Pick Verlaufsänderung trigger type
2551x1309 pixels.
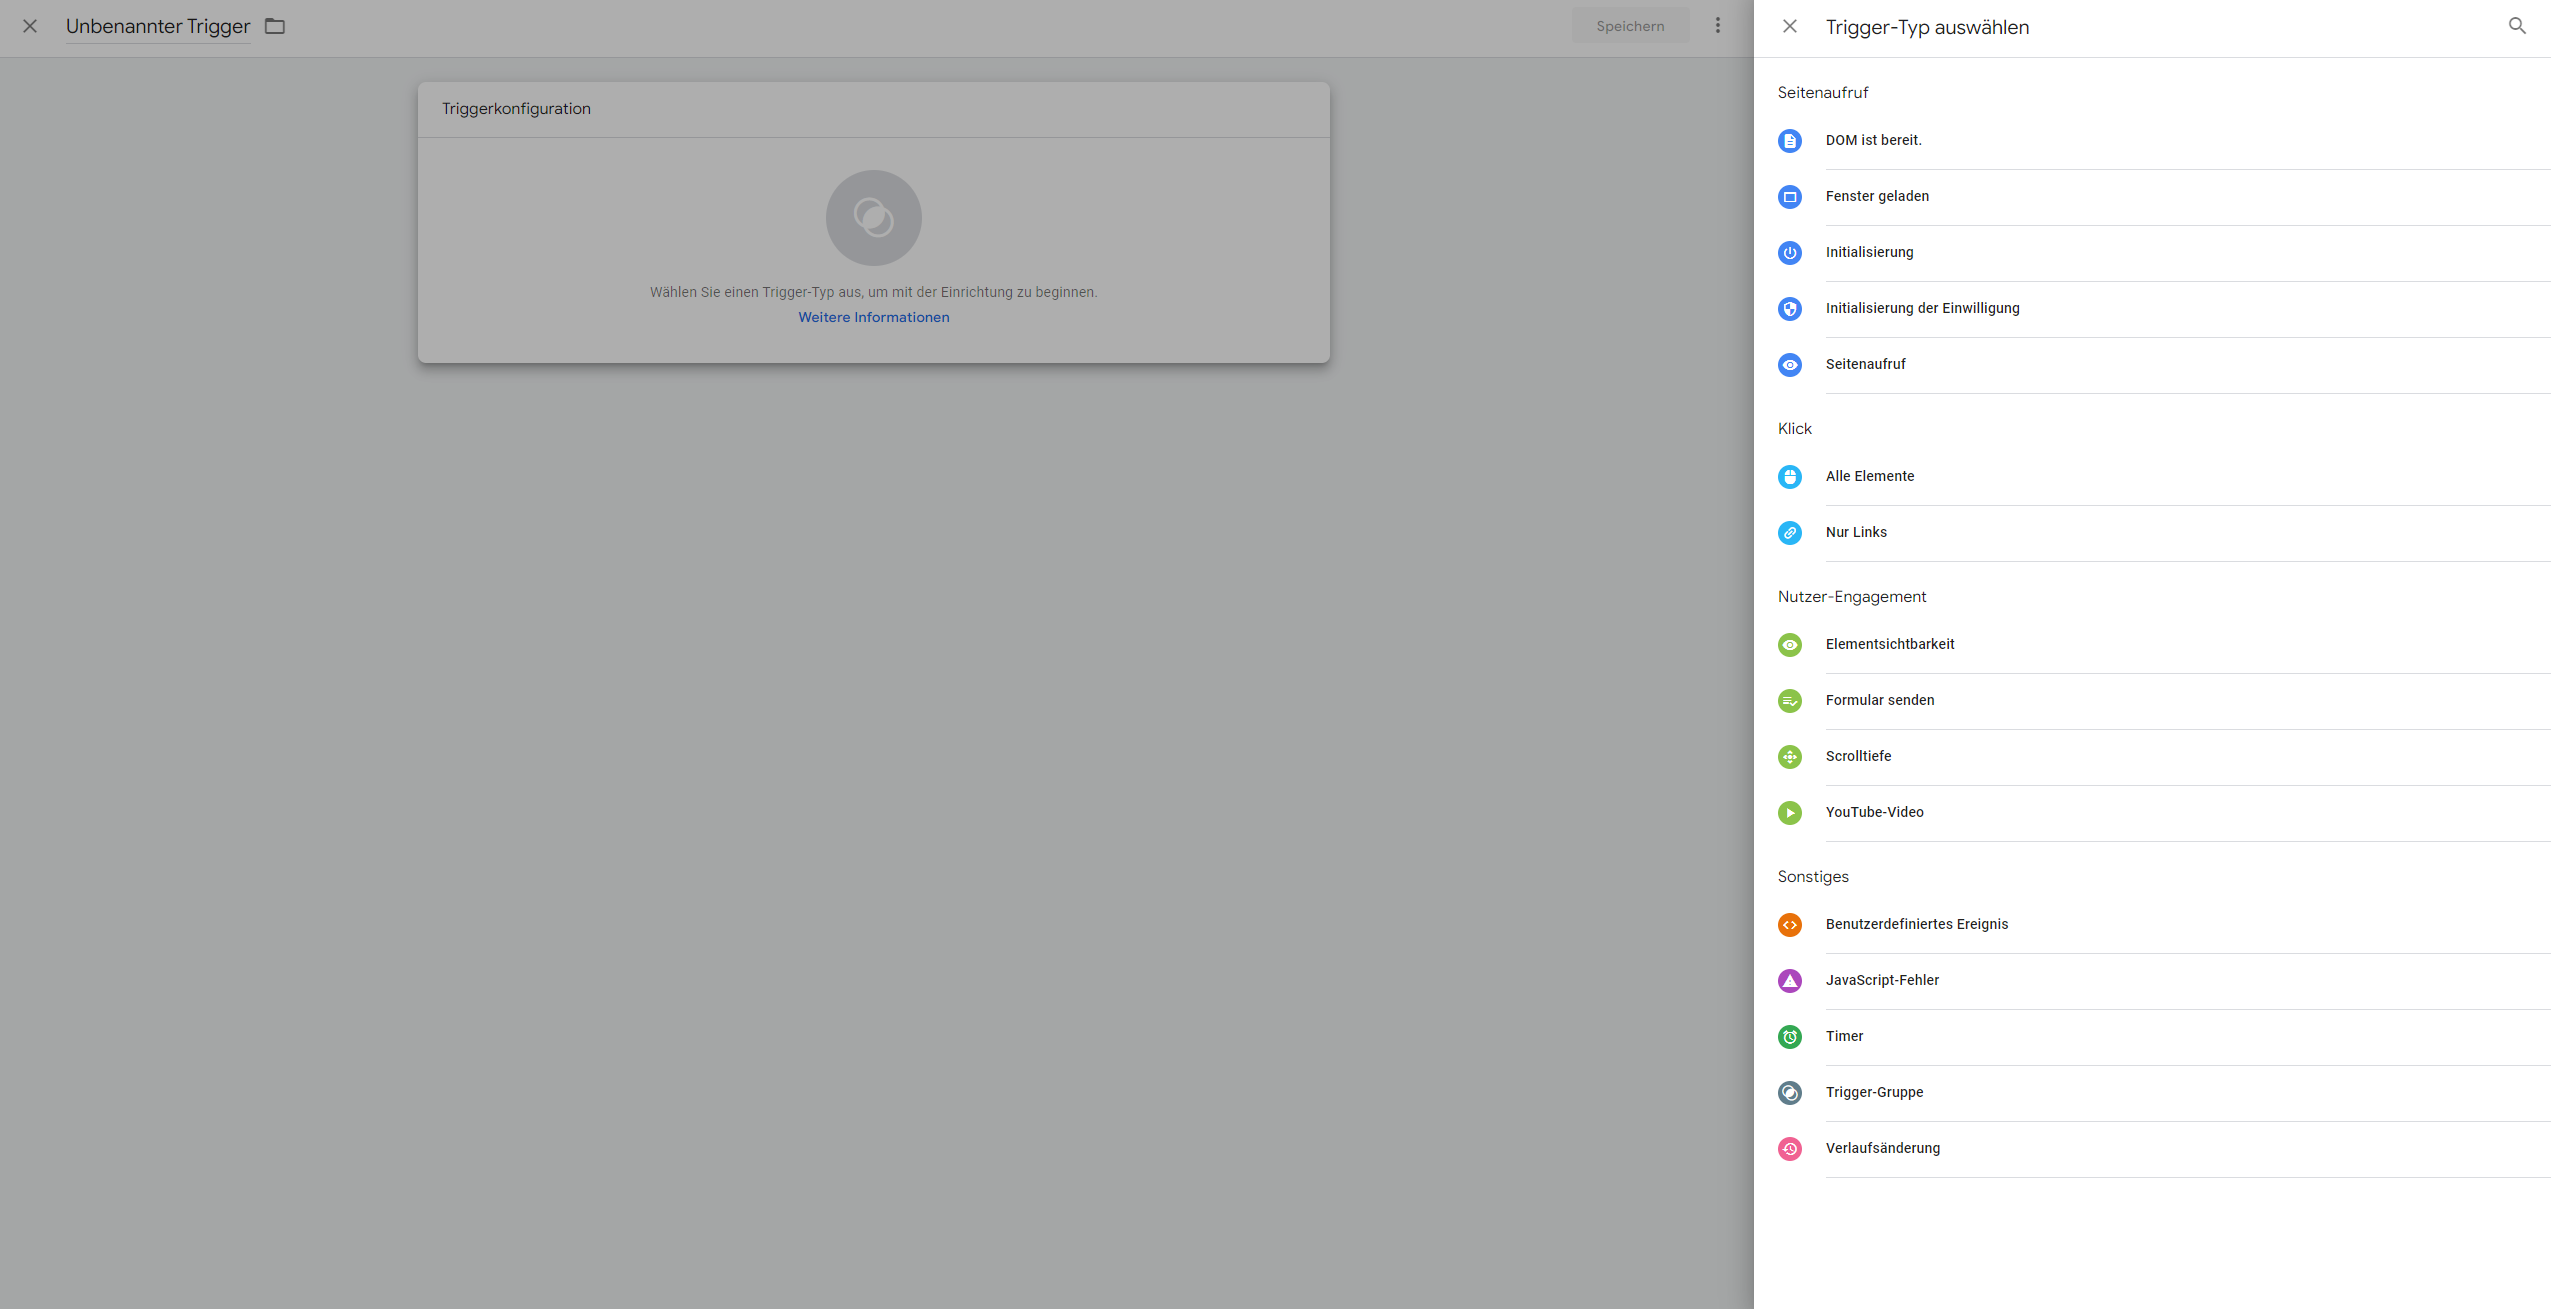2164,1149
